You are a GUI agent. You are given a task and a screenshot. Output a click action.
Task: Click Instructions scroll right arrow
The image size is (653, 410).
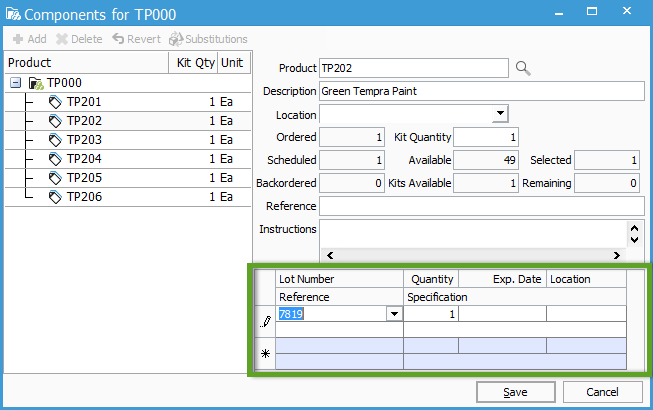pyautogui.click(x=617, y=255)
